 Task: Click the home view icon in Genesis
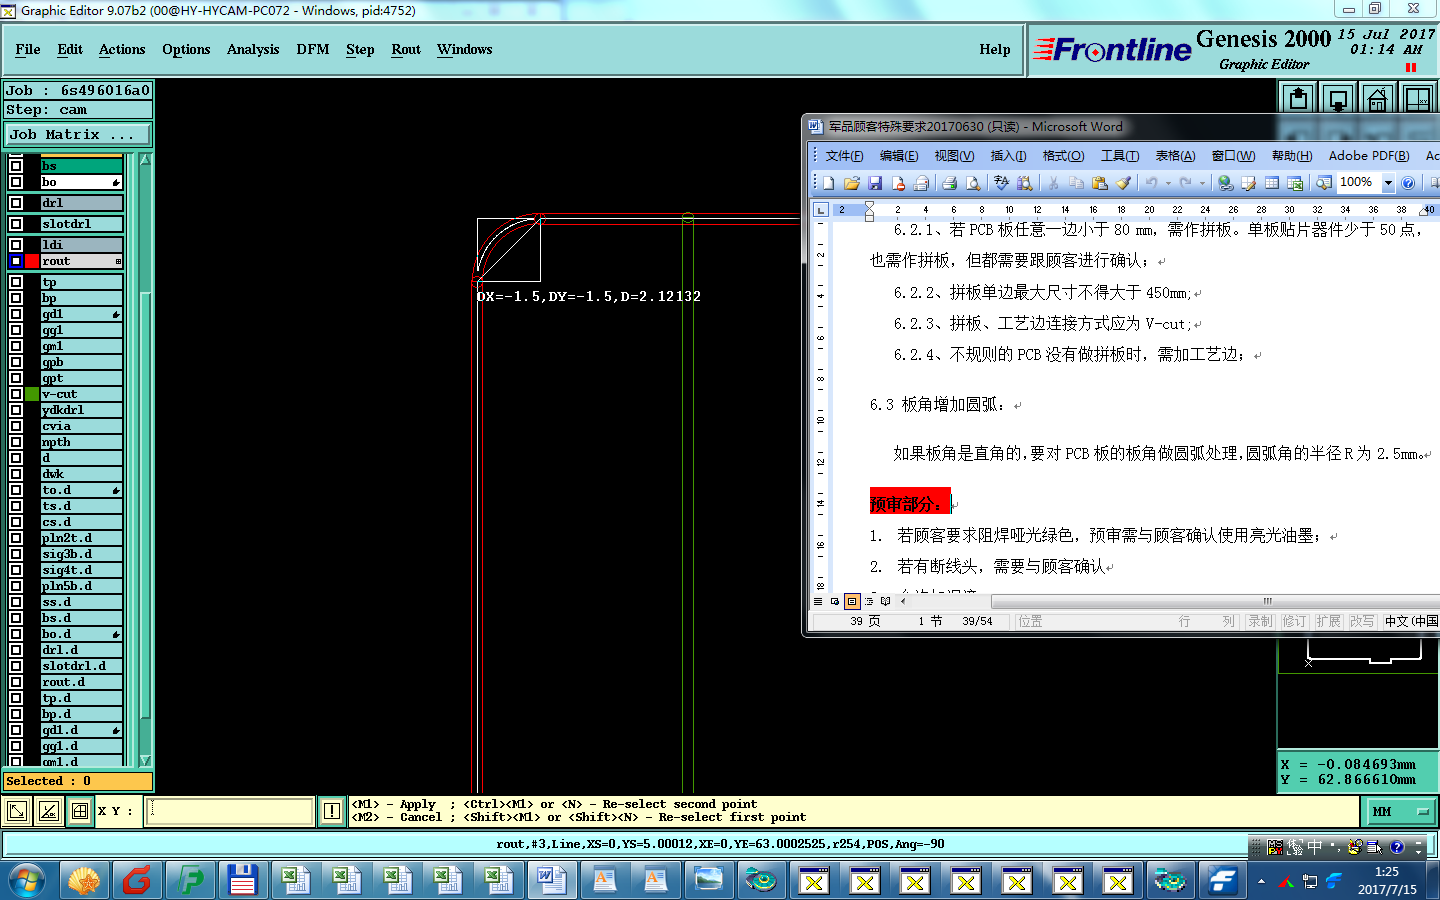[x=1377, y=99]
